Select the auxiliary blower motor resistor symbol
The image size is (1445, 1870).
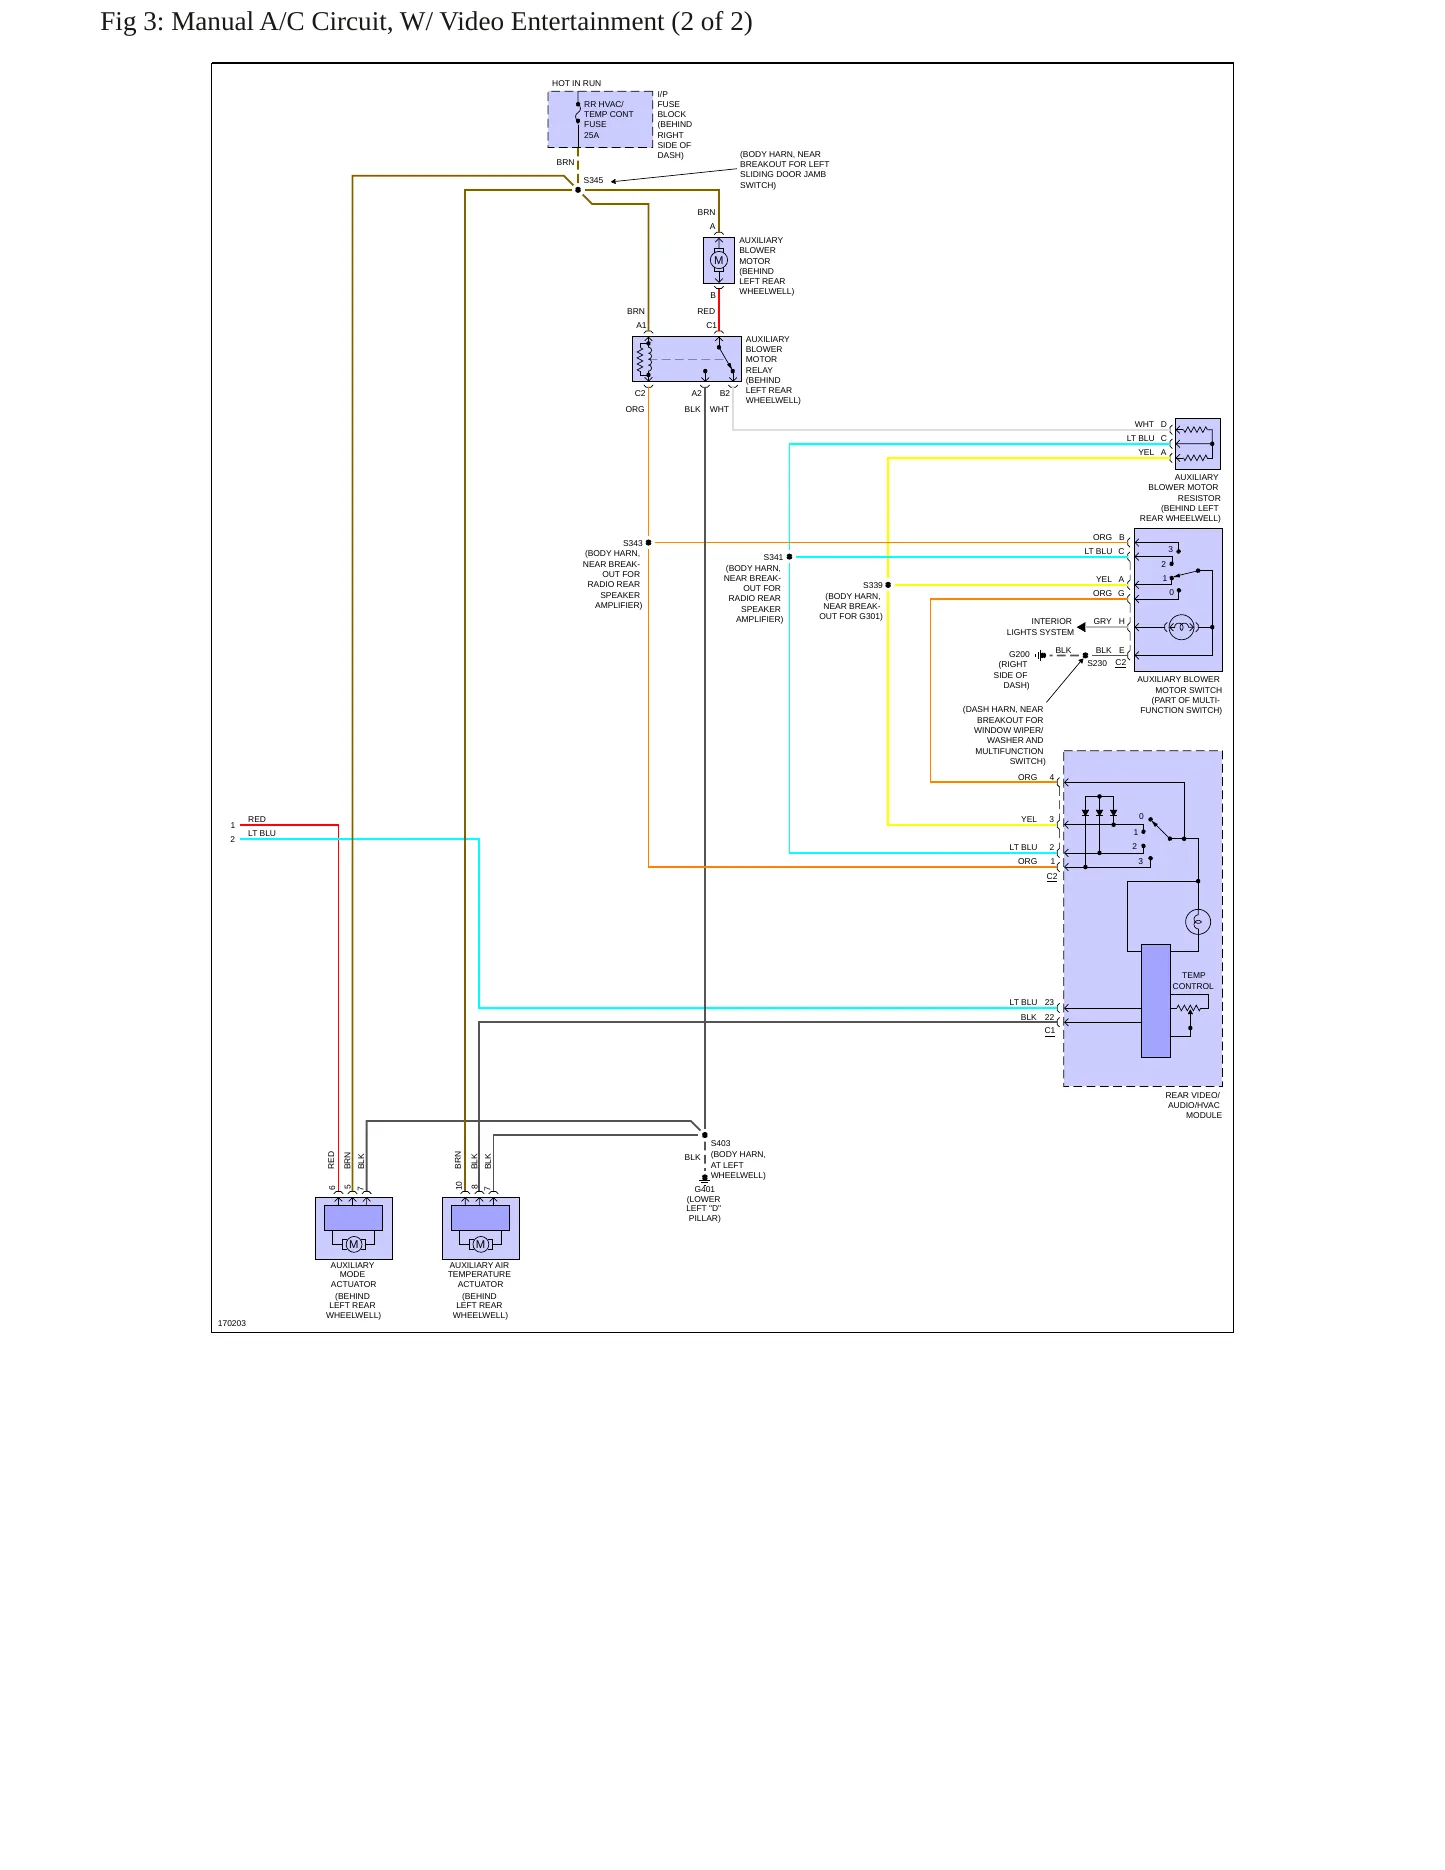coord(1197,443)
